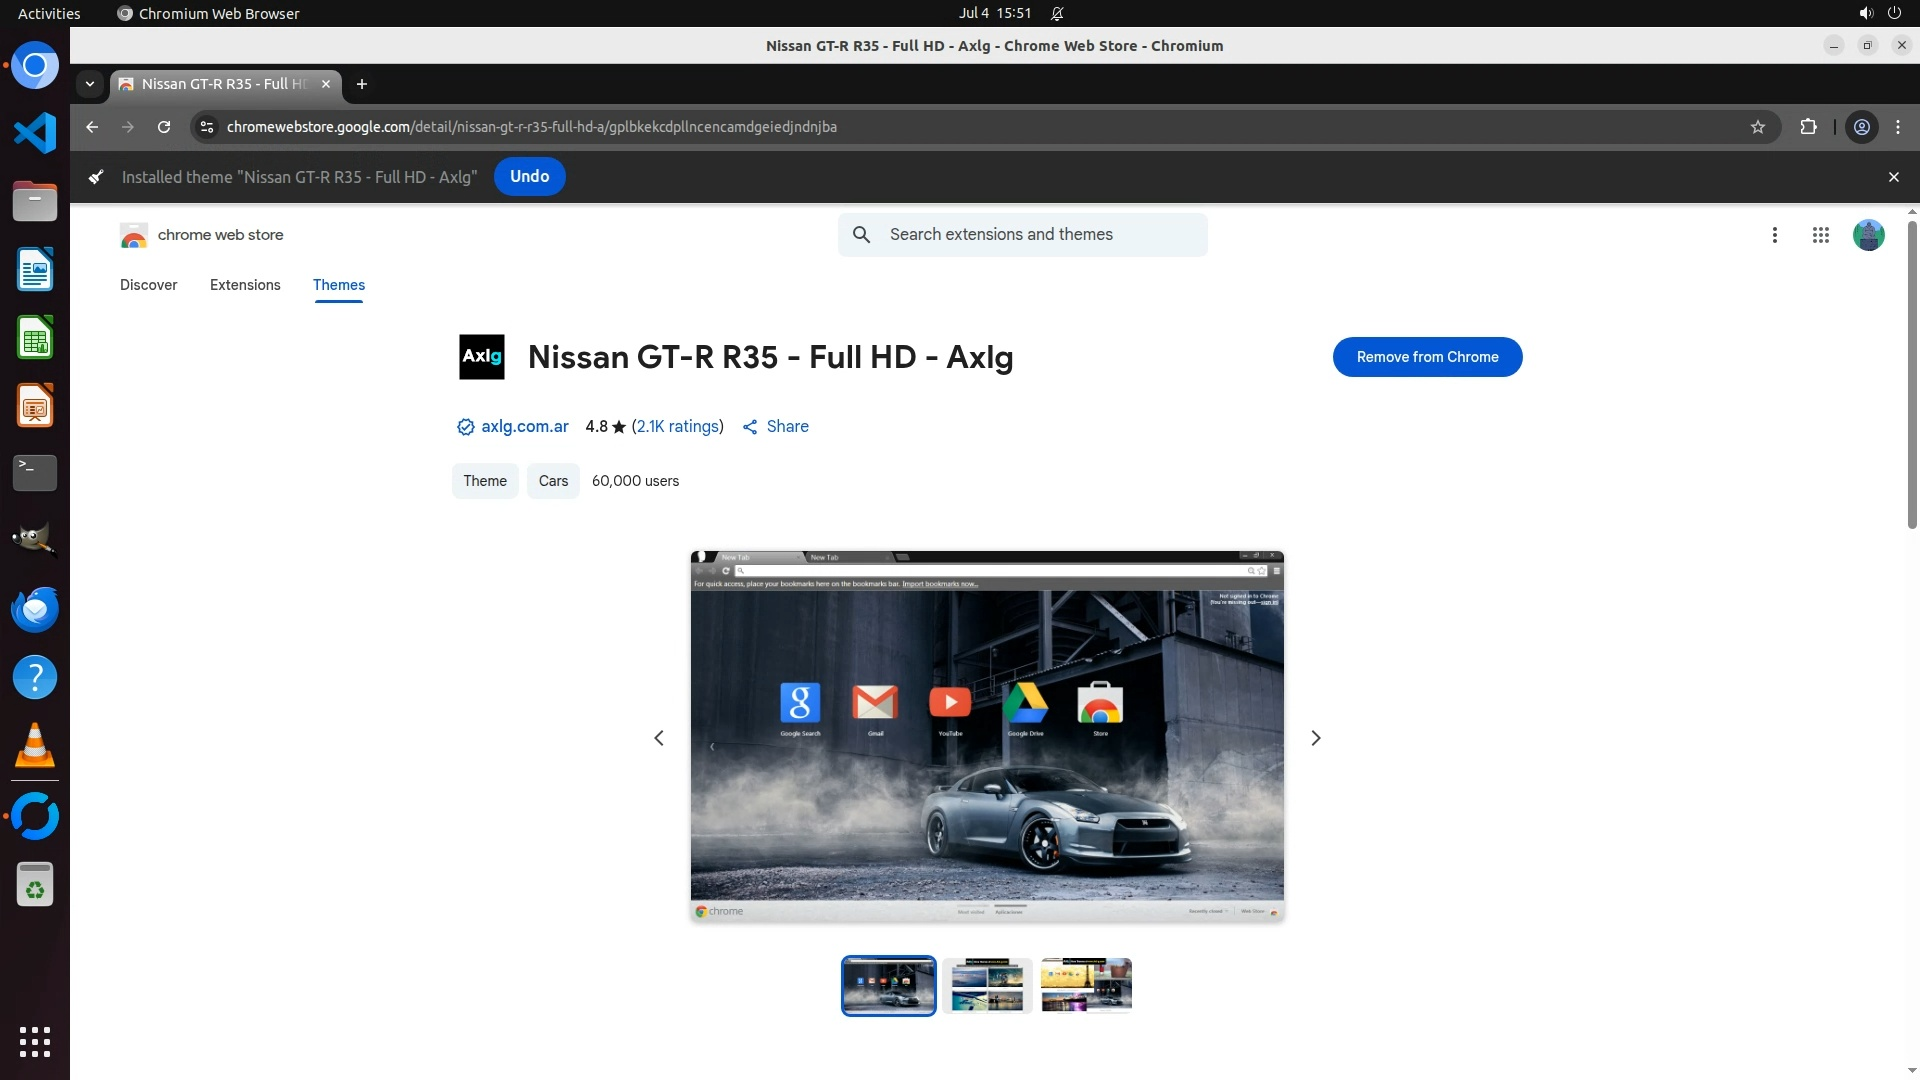This screenshot has width=1920, height=1080.
Task: Click Remove from Chrome button
Action: 1427,357
